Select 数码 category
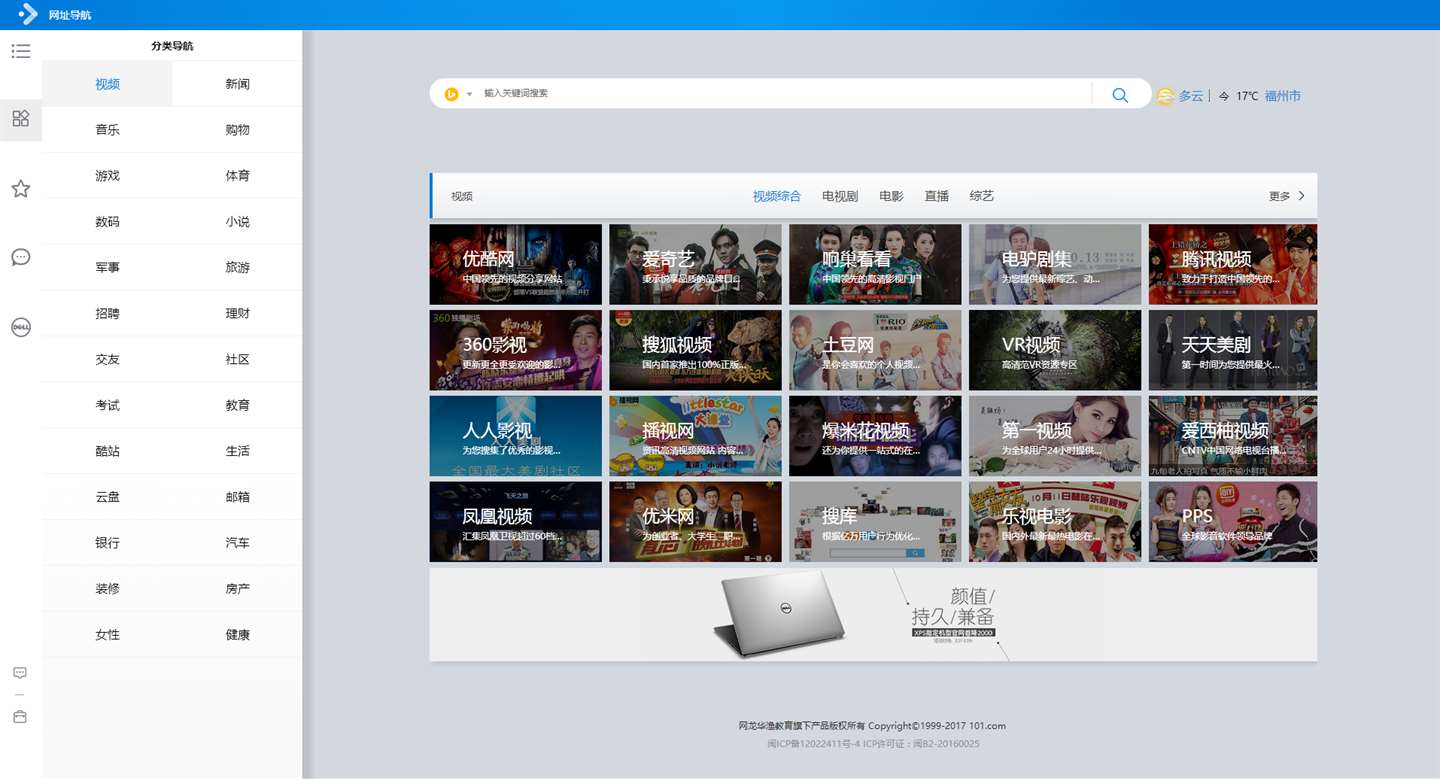This screenshot has height=779, width=1440. [107, 222]
